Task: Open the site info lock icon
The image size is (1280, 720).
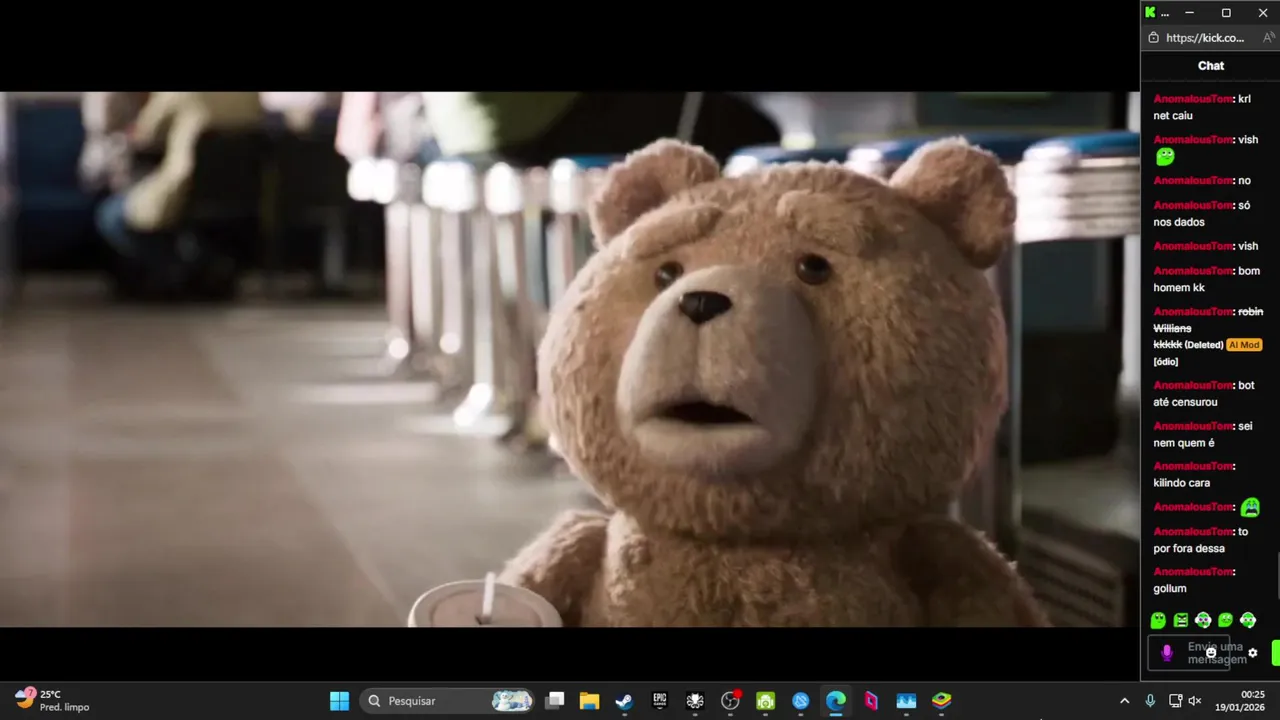Action: (x=1153, y=38)
